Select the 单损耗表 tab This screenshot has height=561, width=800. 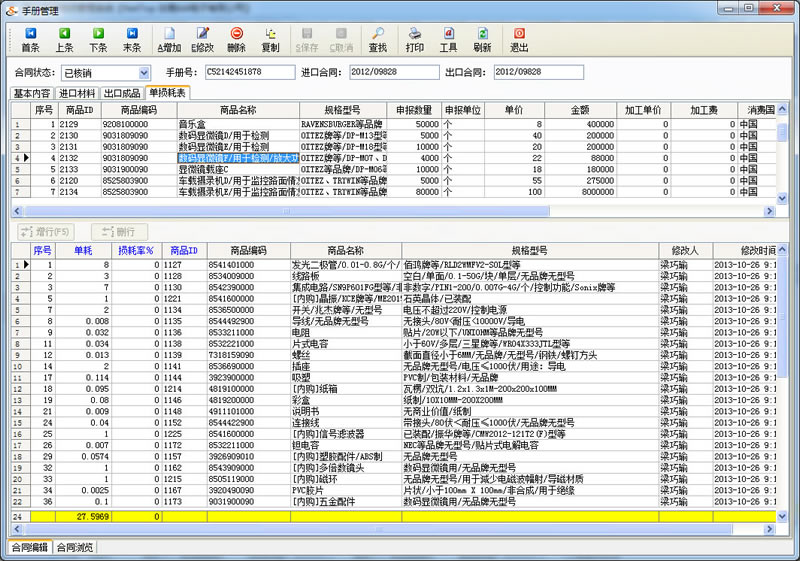[x=167, y=92]
